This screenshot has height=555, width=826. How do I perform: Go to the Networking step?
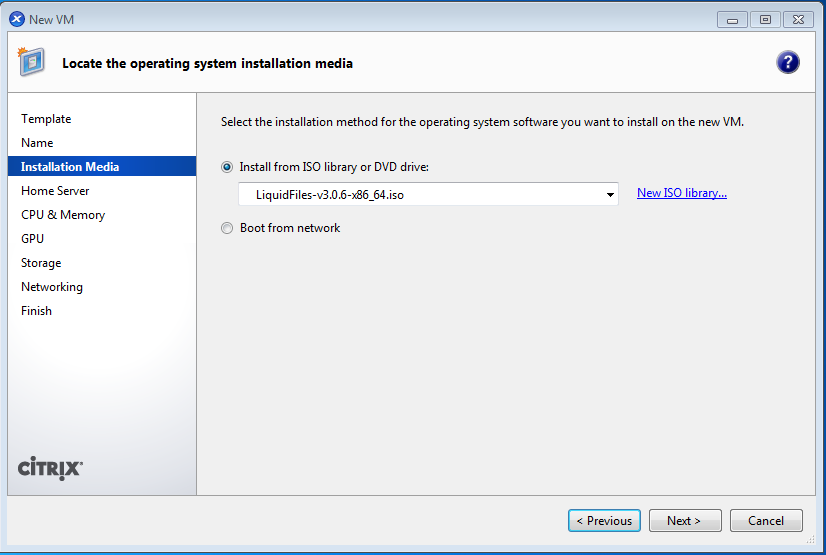click(x=52, y=287)
